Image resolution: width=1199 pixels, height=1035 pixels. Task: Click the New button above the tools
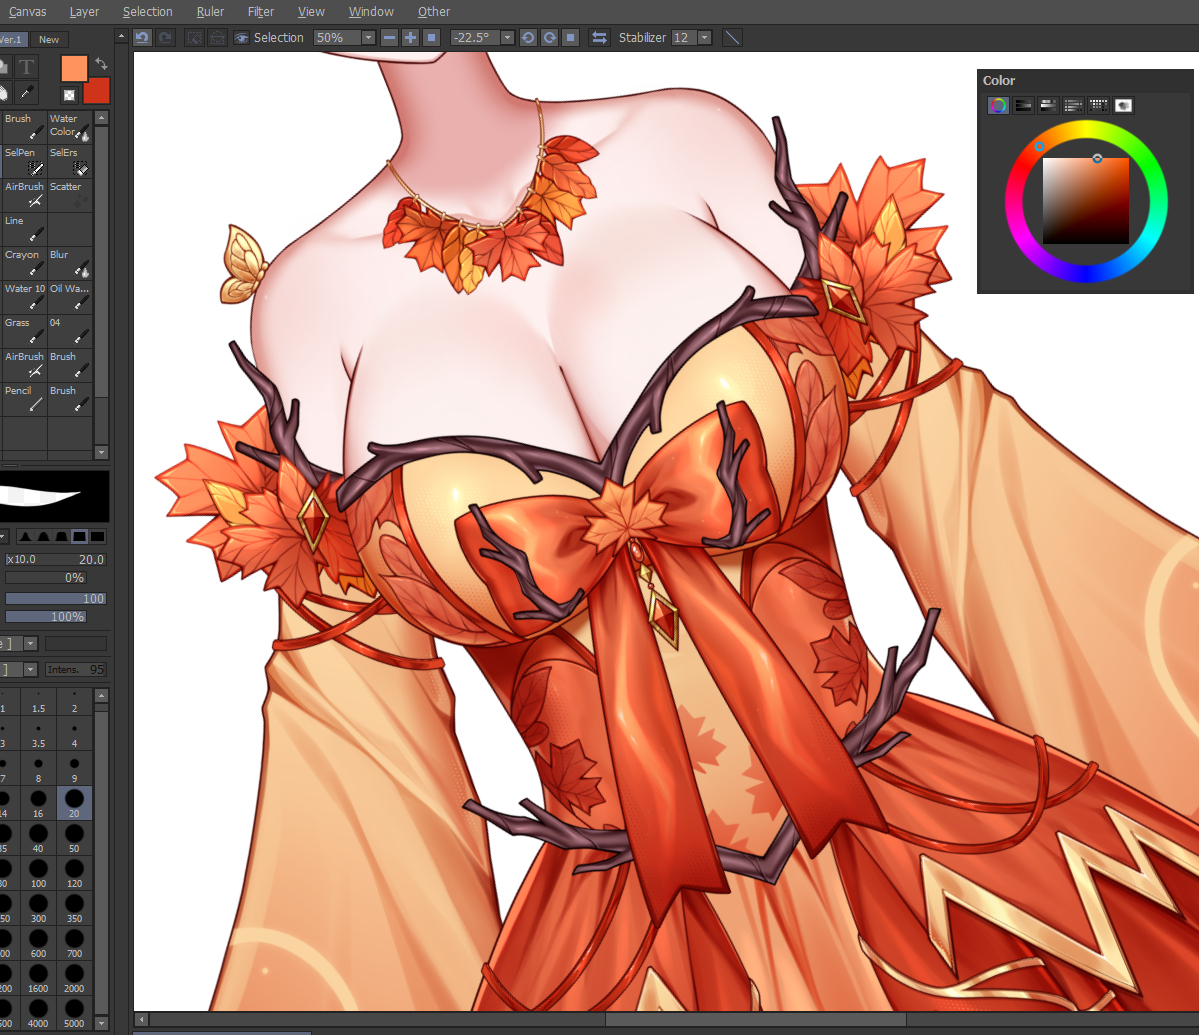[48, 40]
